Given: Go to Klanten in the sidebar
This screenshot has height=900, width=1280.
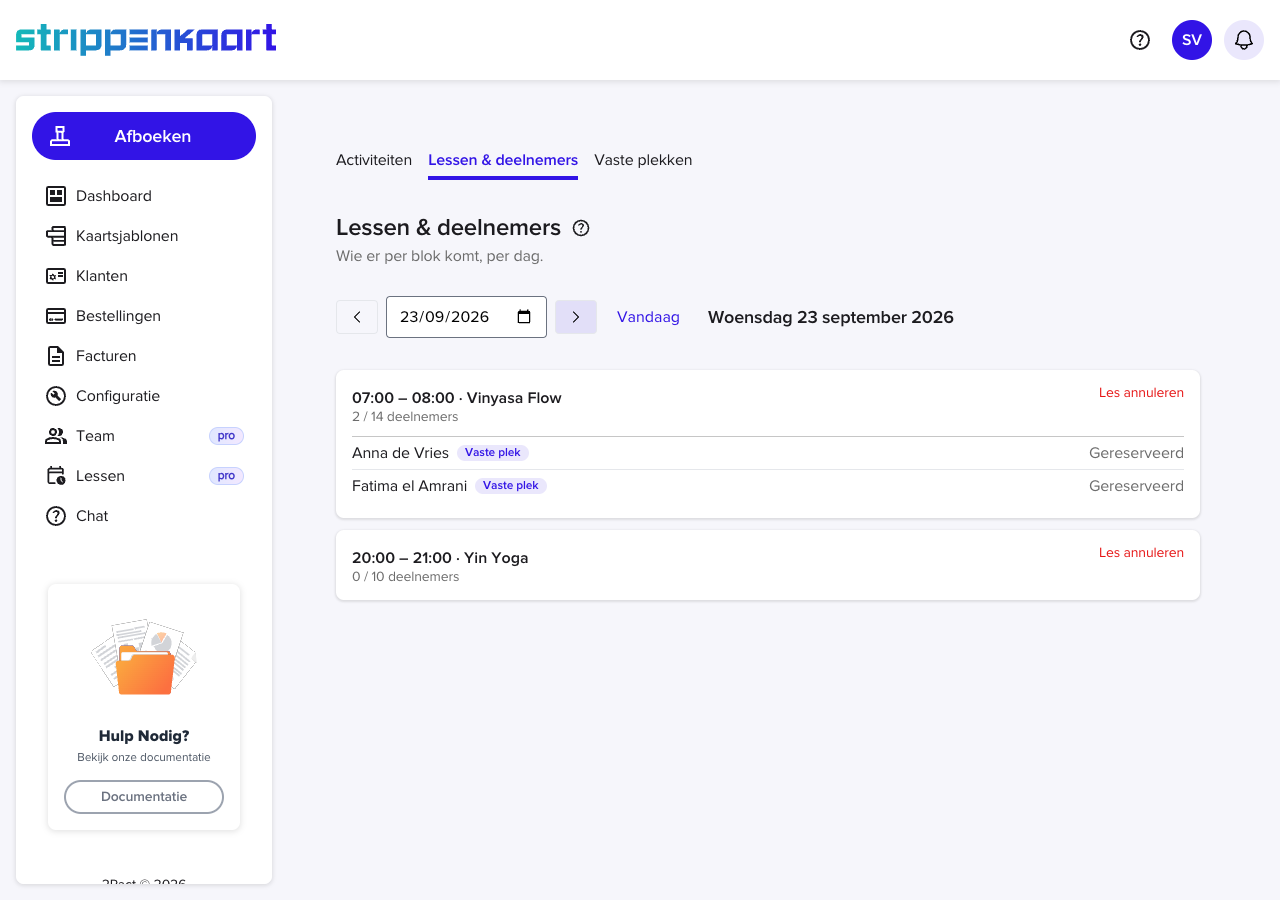Looking at the screenshot, I should pyautogui.click(x=144, y=276).
